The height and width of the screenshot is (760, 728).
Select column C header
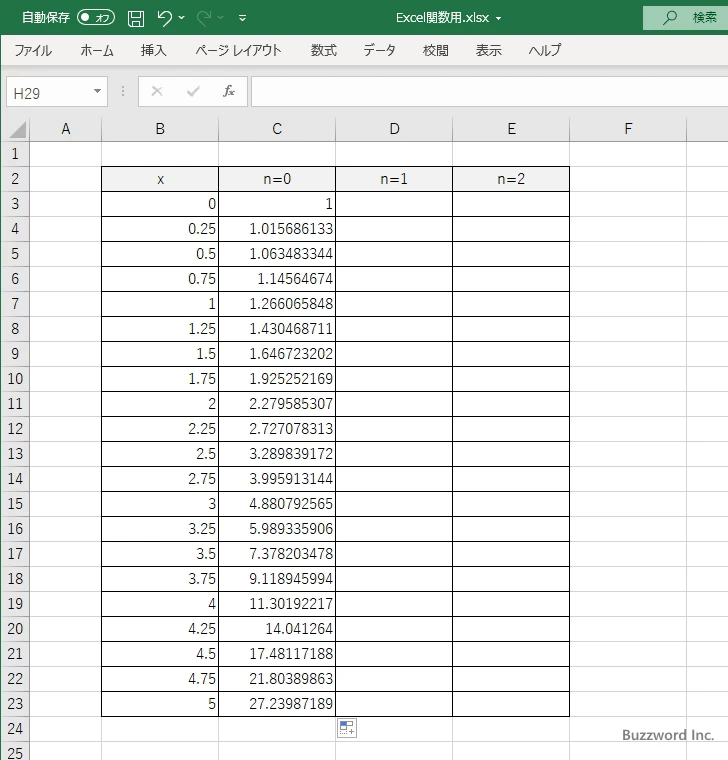(277, 129)
